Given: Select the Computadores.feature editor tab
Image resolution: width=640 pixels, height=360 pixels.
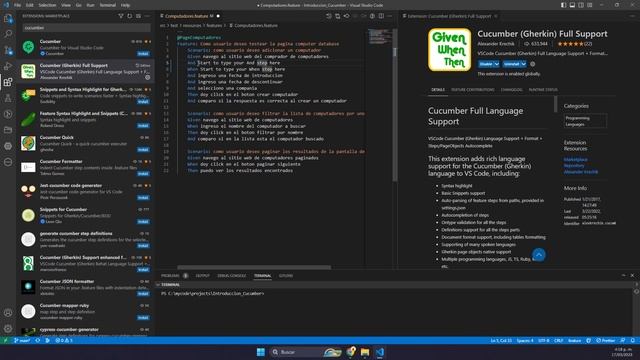Looking at the screenshot, I should click(187, 16).
